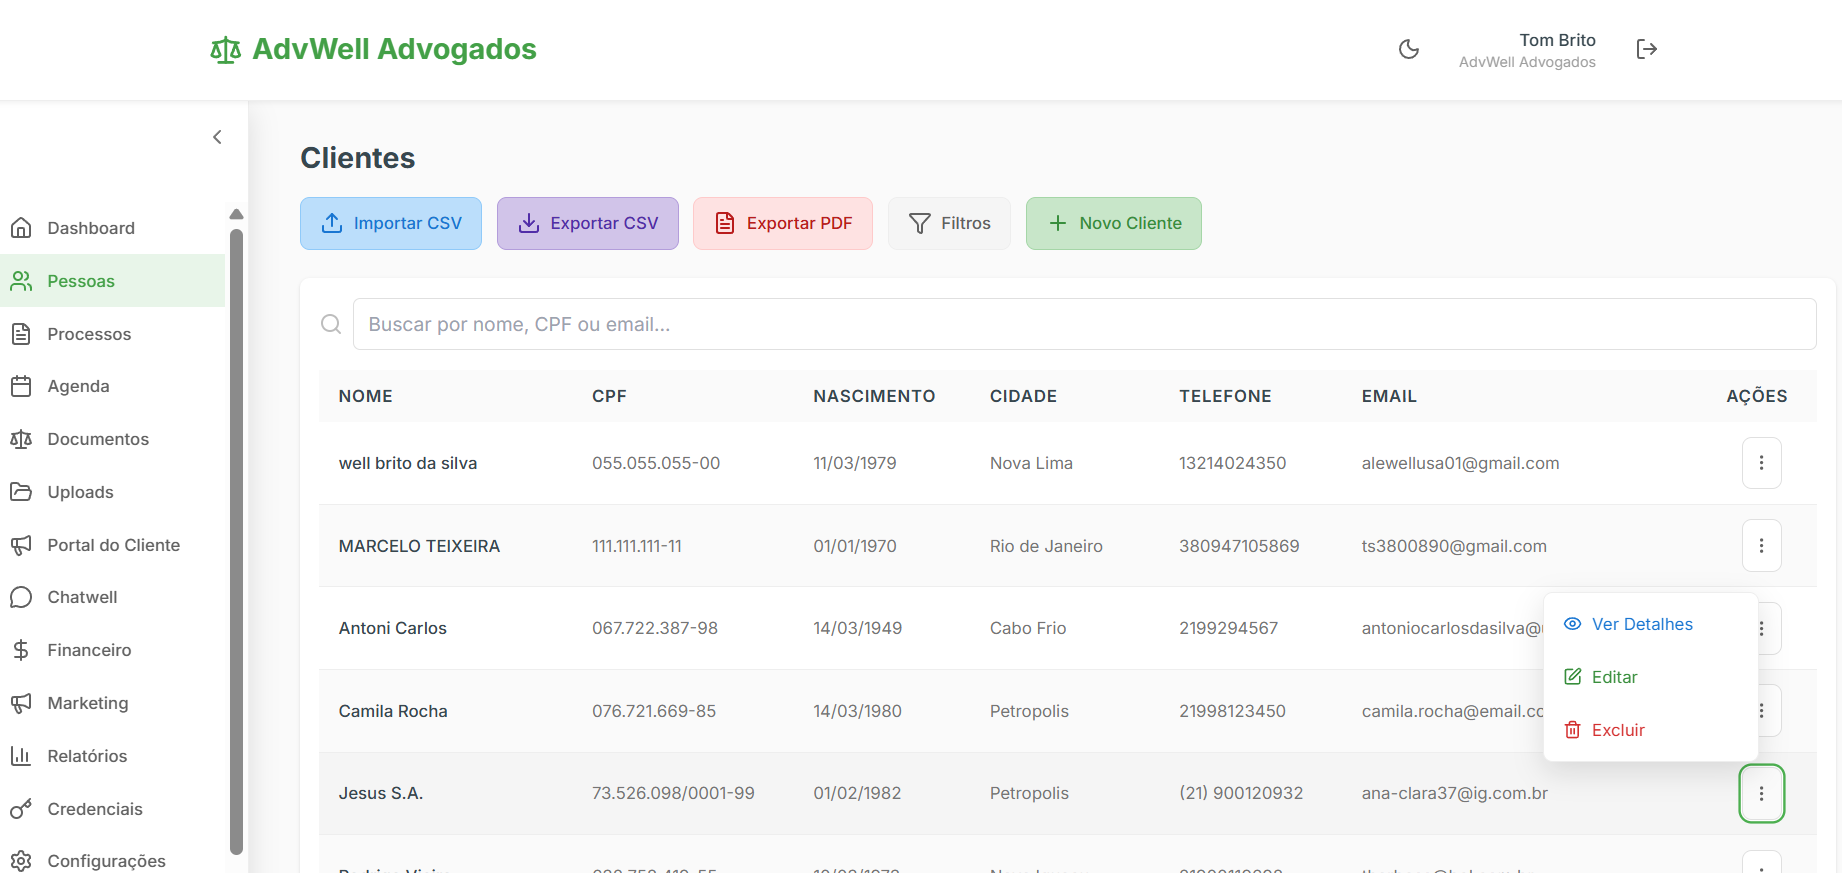
Task: Open Processos in the sidebar
Action: [x=113, y=334]
